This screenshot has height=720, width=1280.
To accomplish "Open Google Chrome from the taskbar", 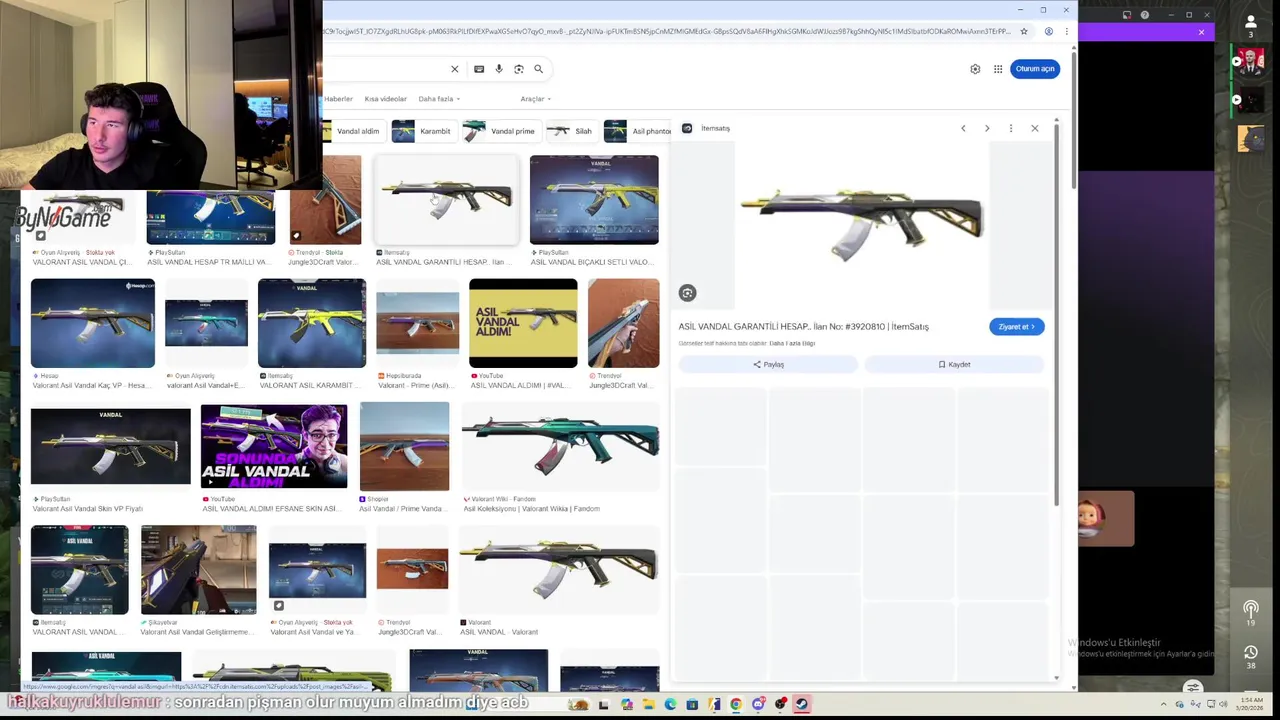I will [736, 704].
